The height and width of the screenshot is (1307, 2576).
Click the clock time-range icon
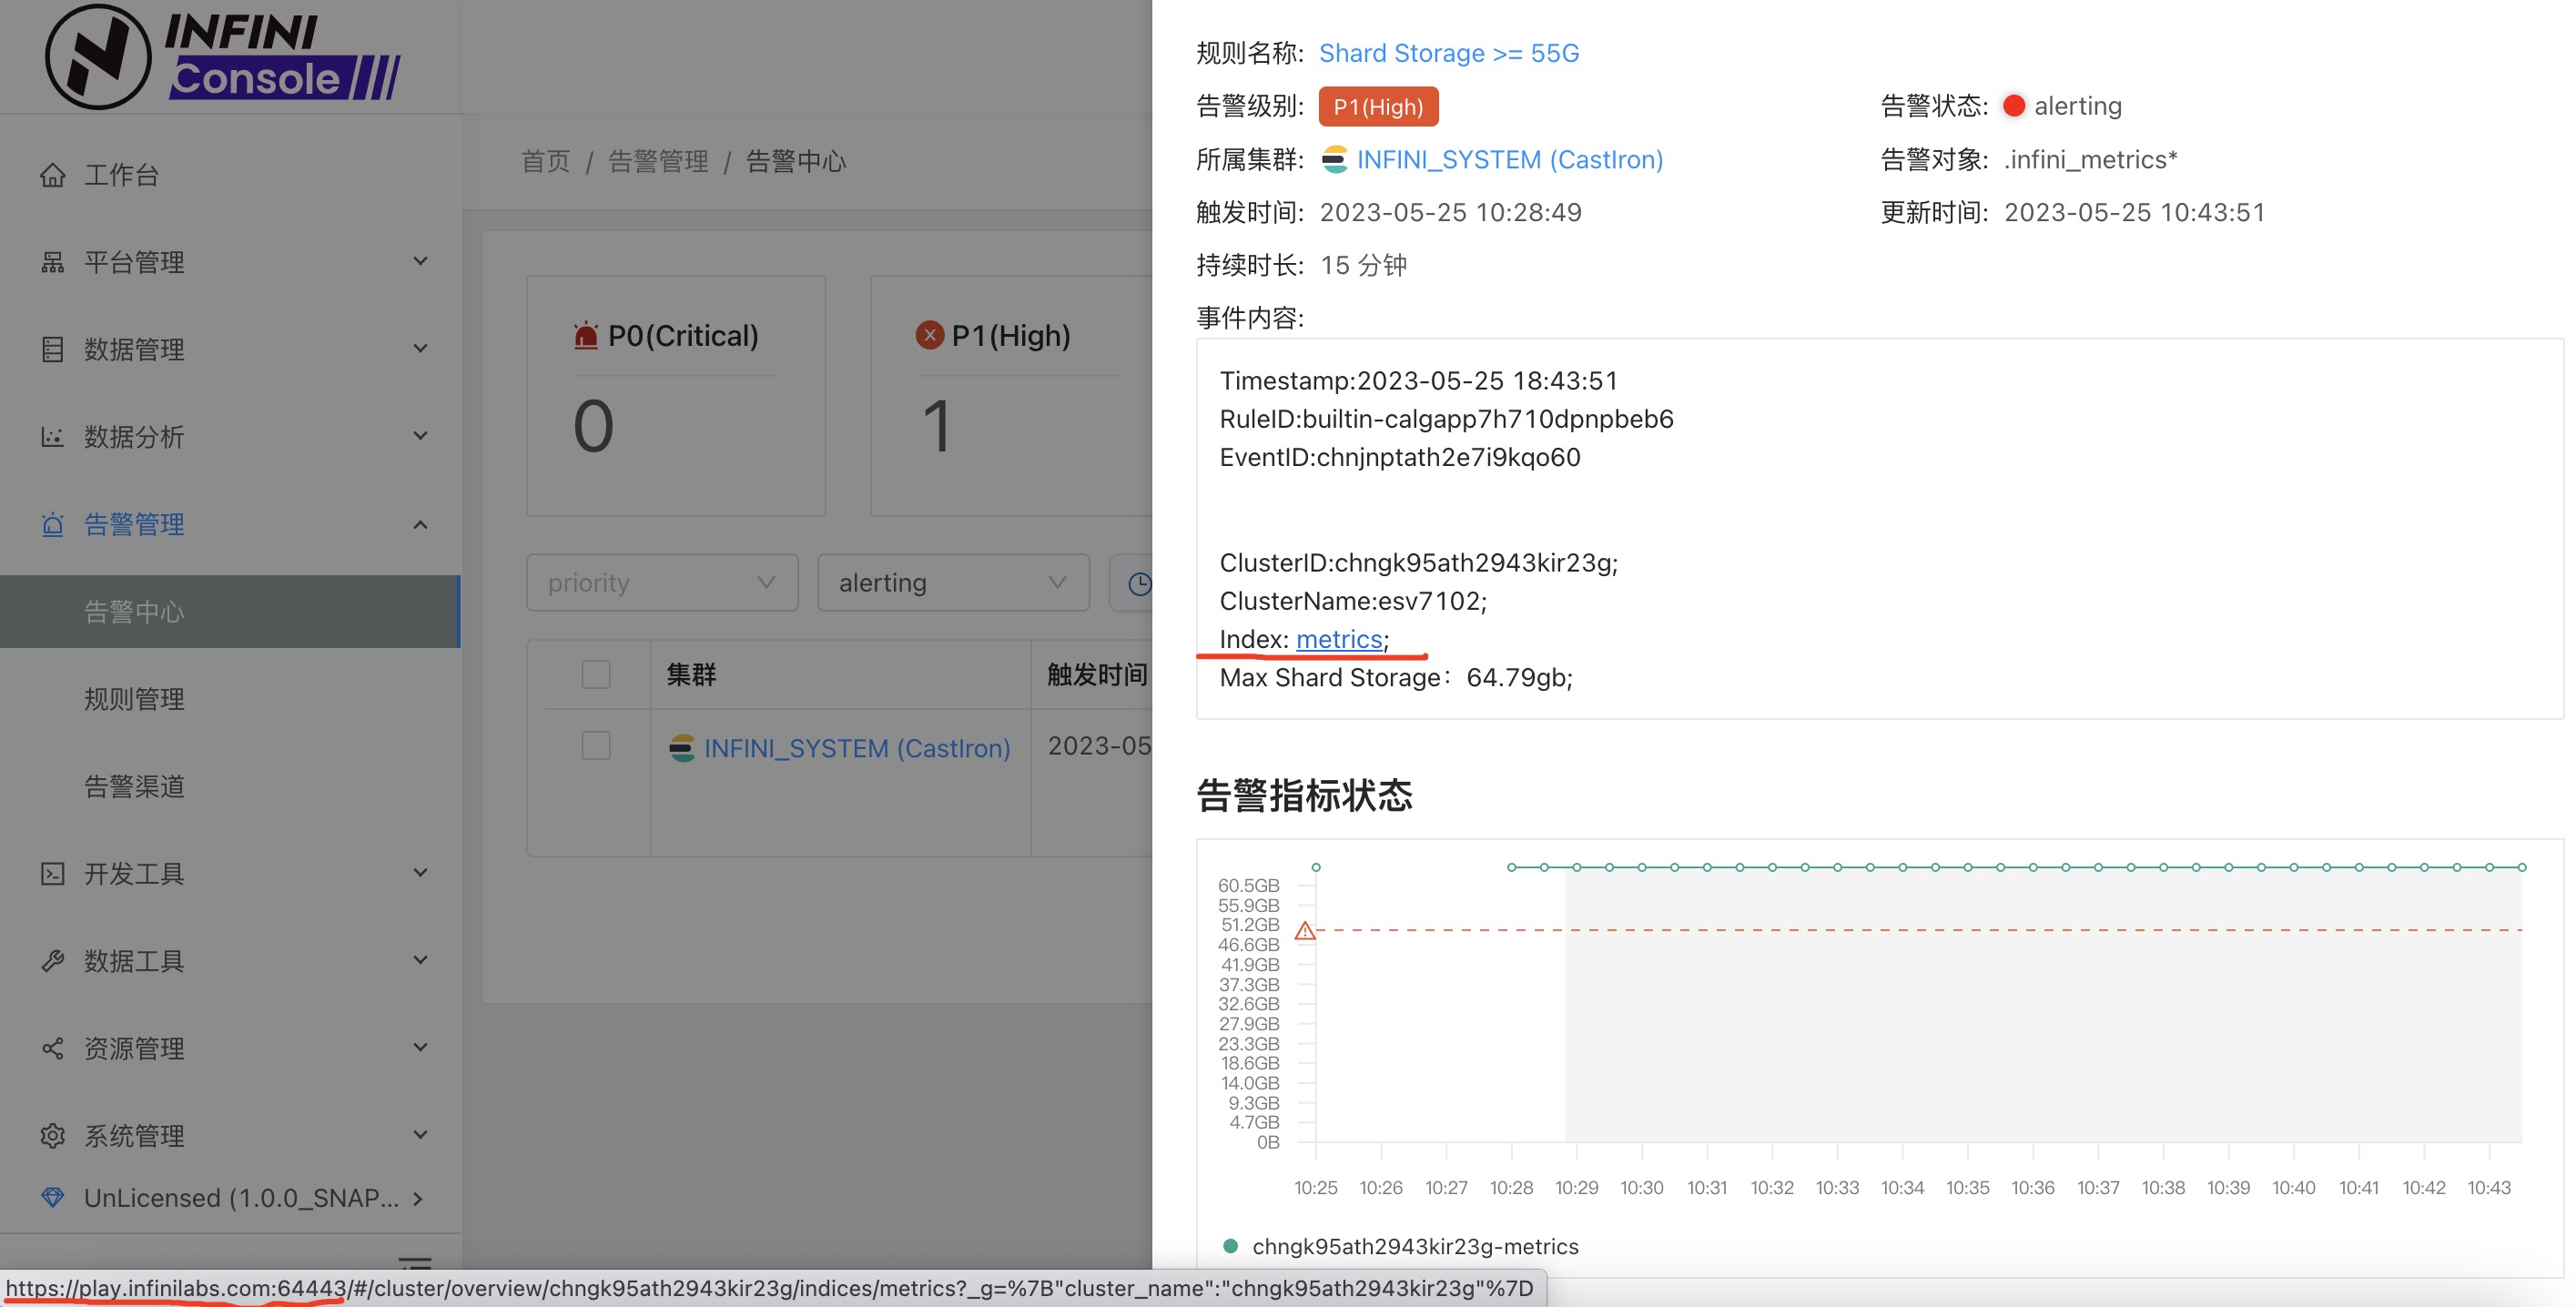pos(1139,583)
